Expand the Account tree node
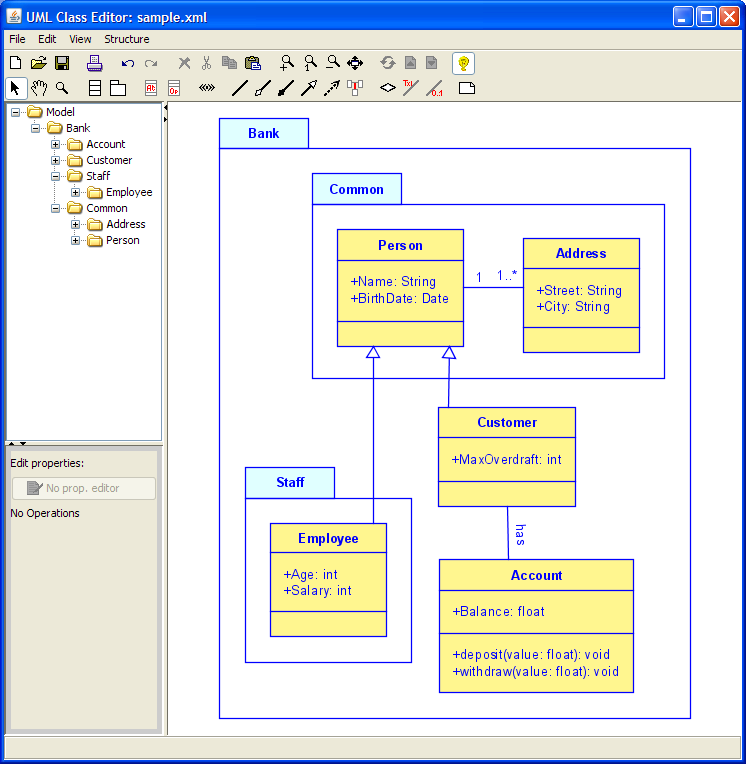 [x=56, y=144]
